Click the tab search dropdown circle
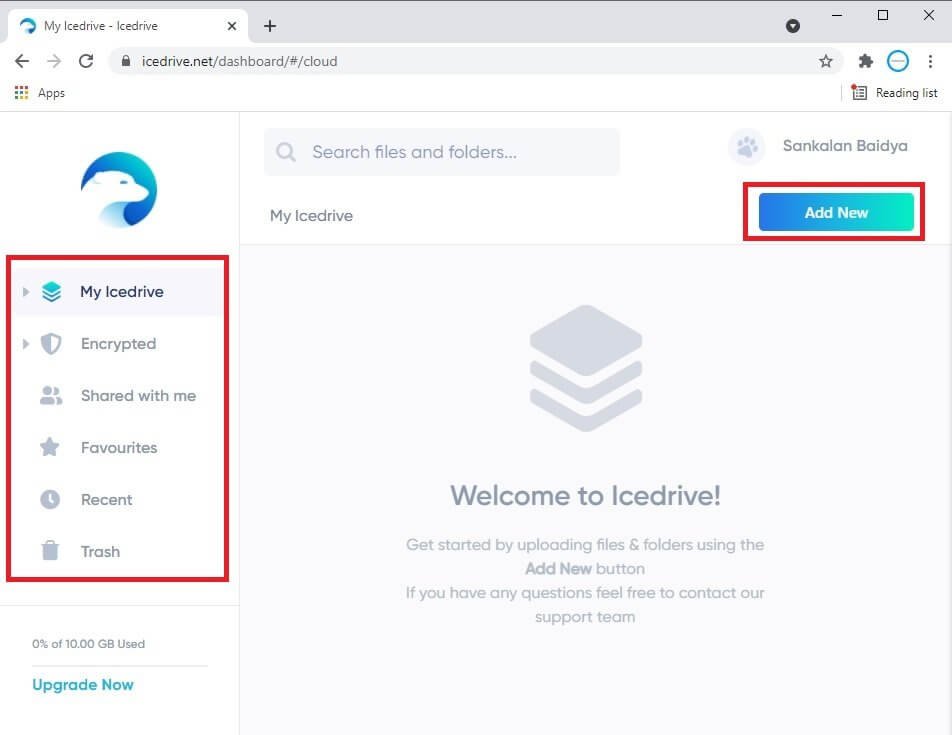 point(792,26)
